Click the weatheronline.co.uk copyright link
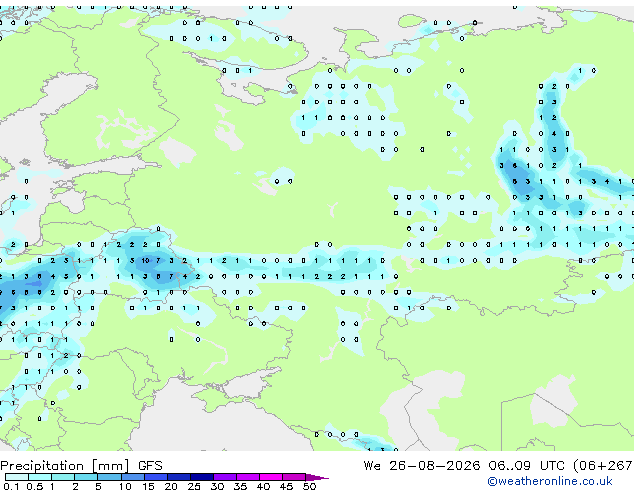The height and width of the screenshot is (490, 634). [550, 481]
